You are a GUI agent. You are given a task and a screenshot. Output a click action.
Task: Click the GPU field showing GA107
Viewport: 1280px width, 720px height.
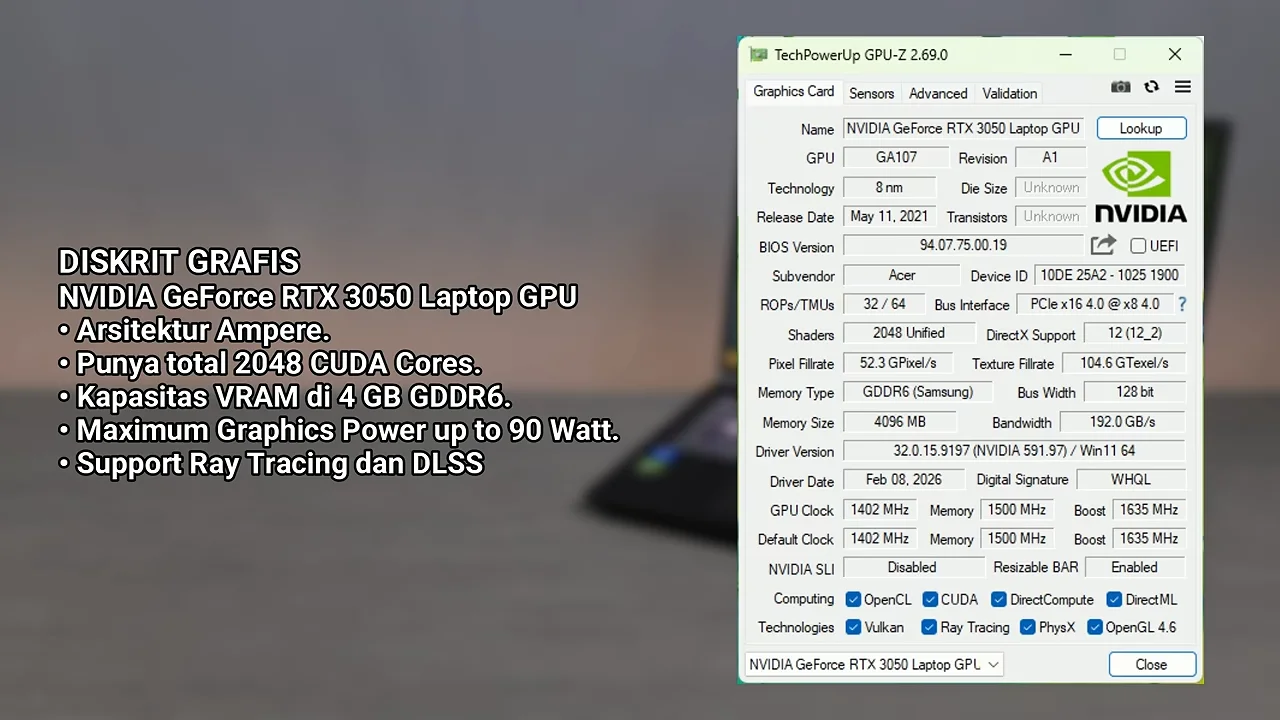[x=896, y=157]
